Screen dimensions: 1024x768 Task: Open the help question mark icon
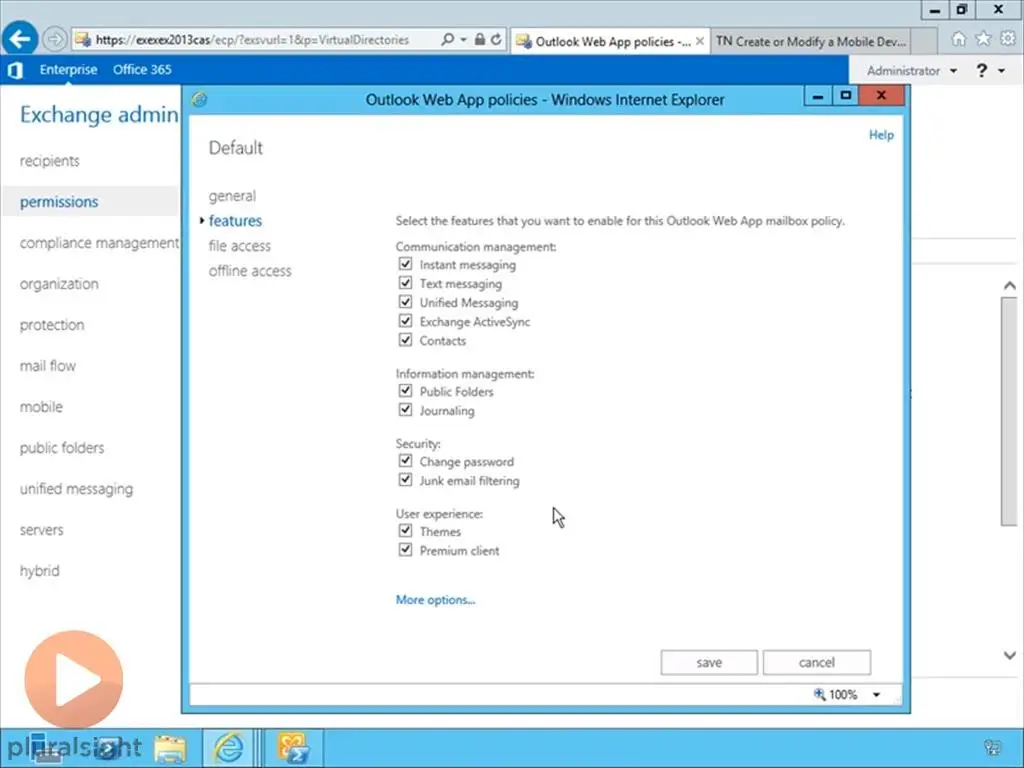tap(982, 71)
